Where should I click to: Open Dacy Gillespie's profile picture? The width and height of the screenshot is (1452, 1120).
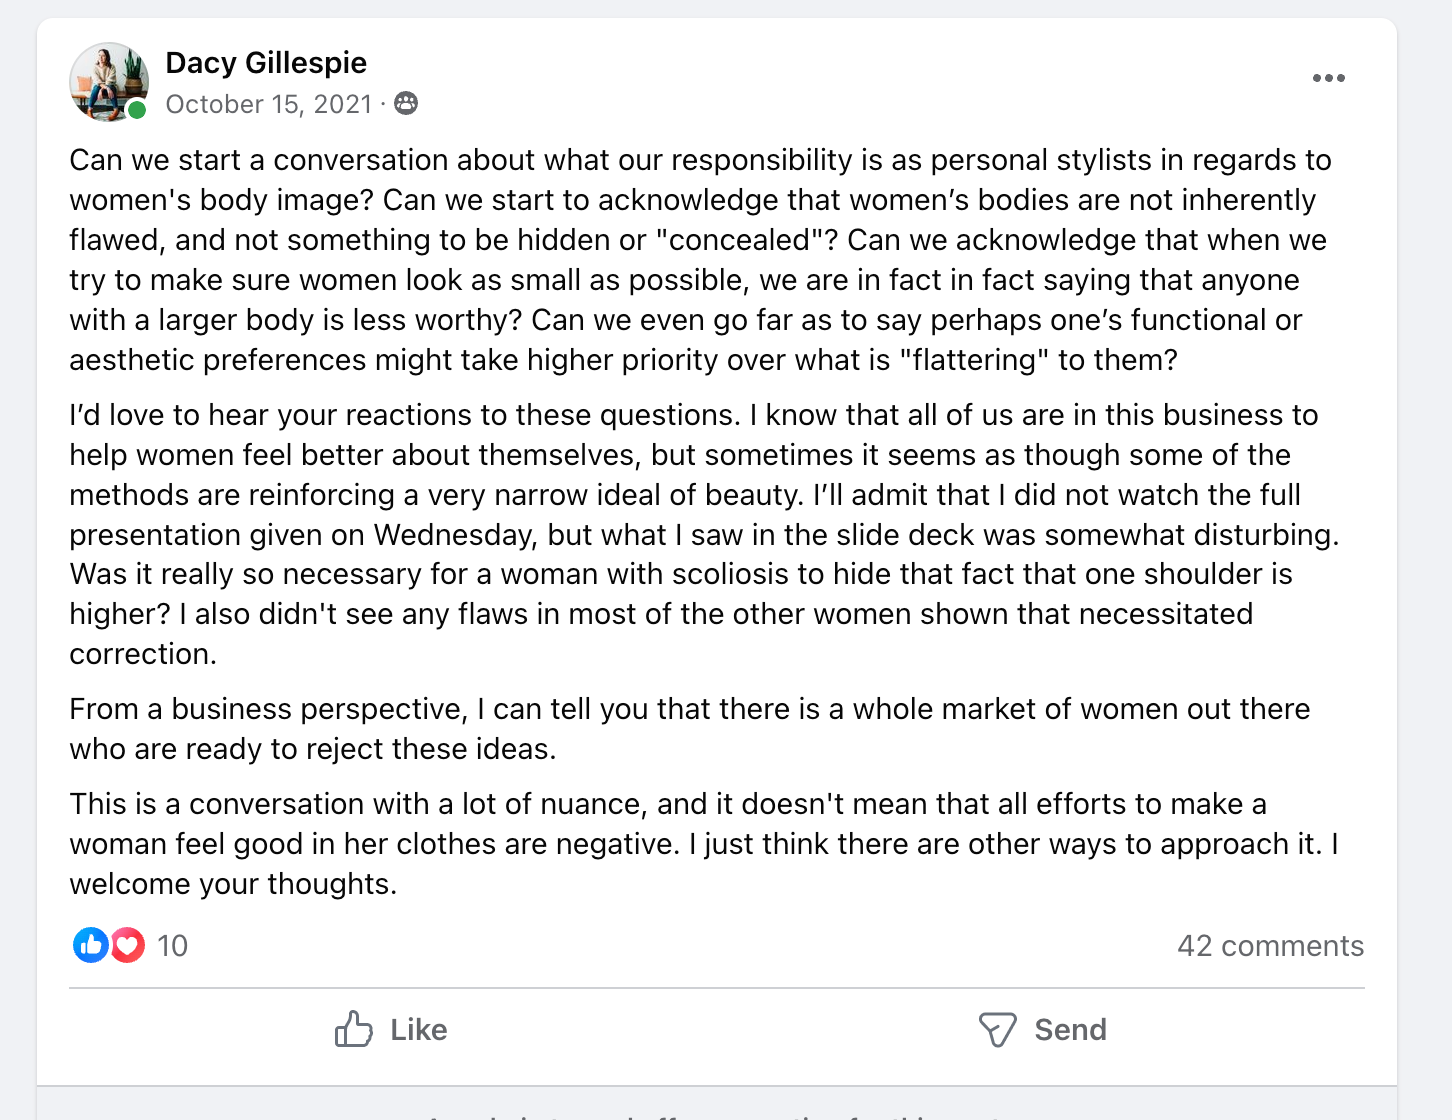(x=108, y=81)
